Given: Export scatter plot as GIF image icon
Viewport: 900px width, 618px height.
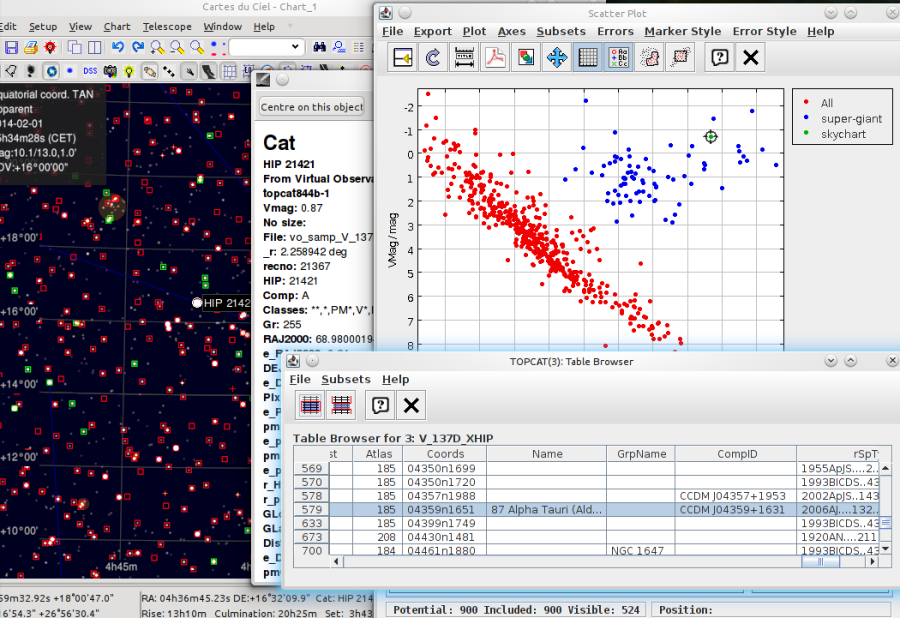Looking at the screenshot, I should (526, 57).
